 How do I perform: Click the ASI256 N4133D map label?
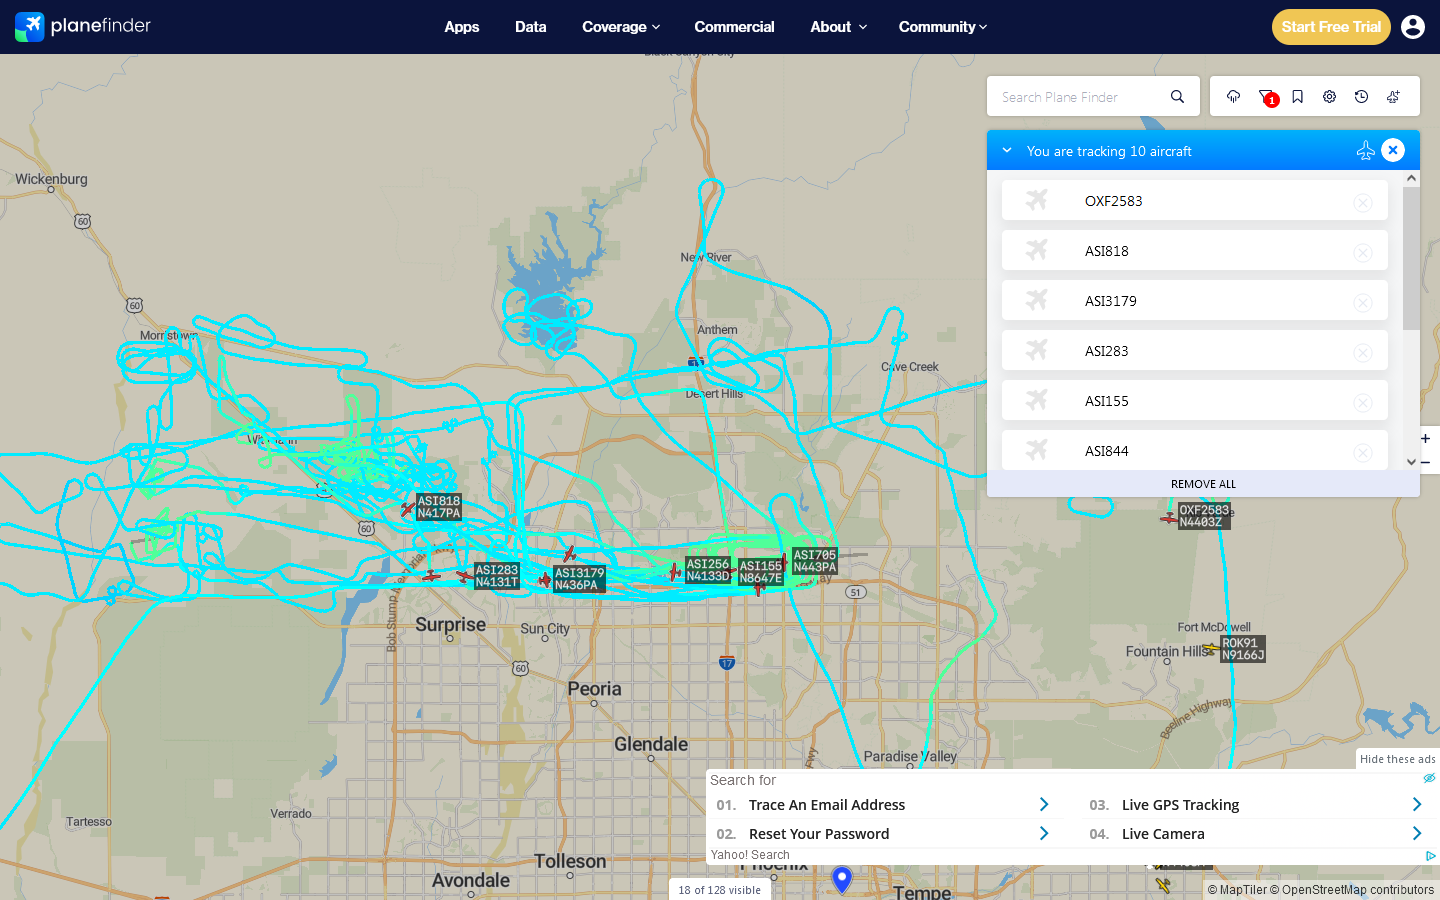click(x=709, y=570)
